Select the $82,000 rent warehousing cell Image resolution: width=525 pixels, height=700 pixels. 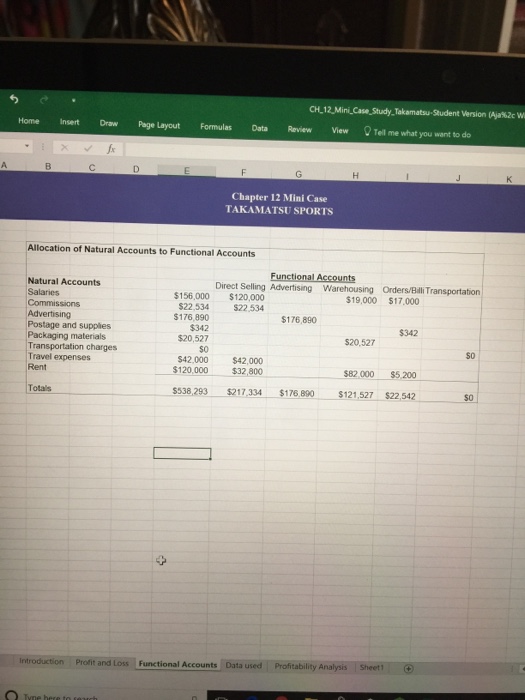point(359,374)
